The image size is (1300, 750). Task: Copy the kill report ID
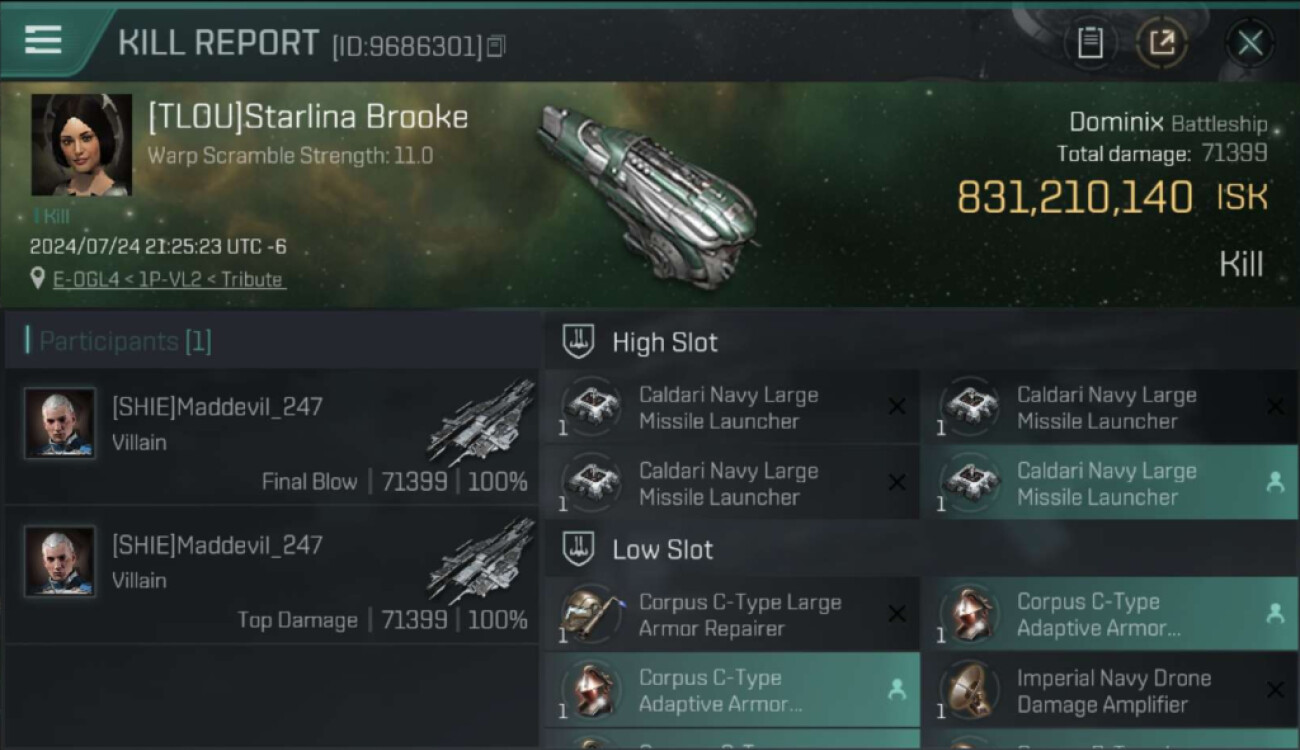coord(497,46)
